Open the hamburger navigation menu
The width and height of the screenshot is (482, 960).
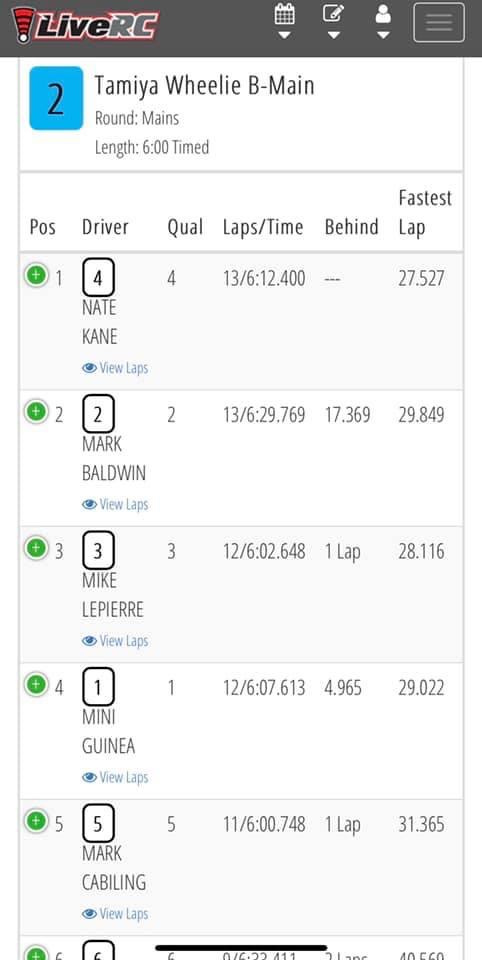[x=439, y=23]
